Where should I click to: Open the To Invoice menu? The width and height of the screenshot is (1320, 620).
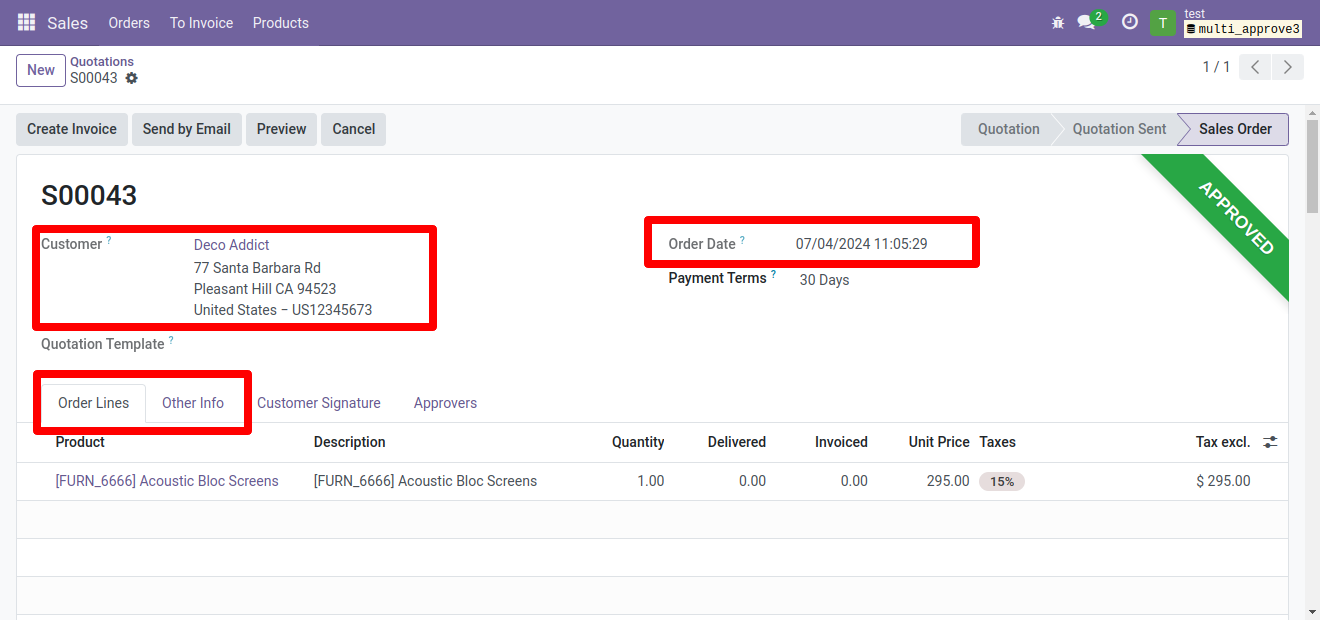pos(201,23)
